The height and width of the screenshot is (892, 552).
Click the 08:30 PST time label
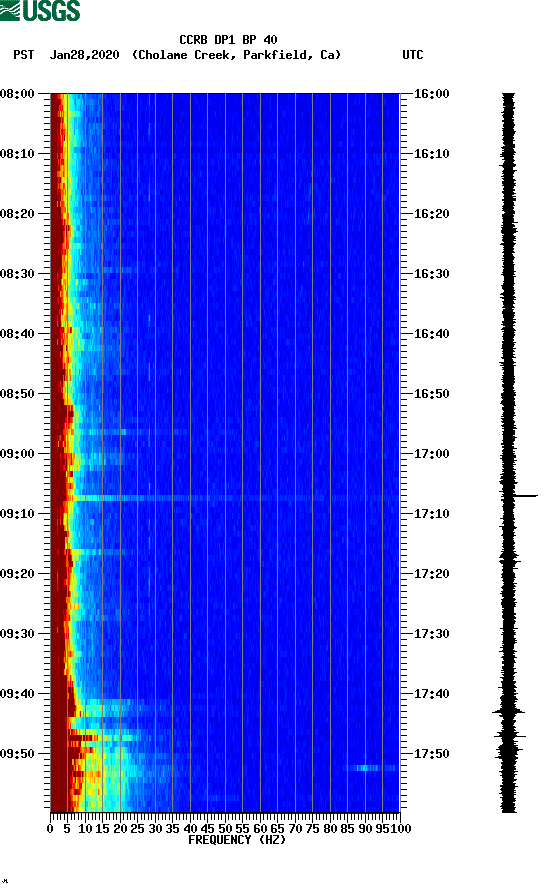pyautogui.click(x=17, y=274)
